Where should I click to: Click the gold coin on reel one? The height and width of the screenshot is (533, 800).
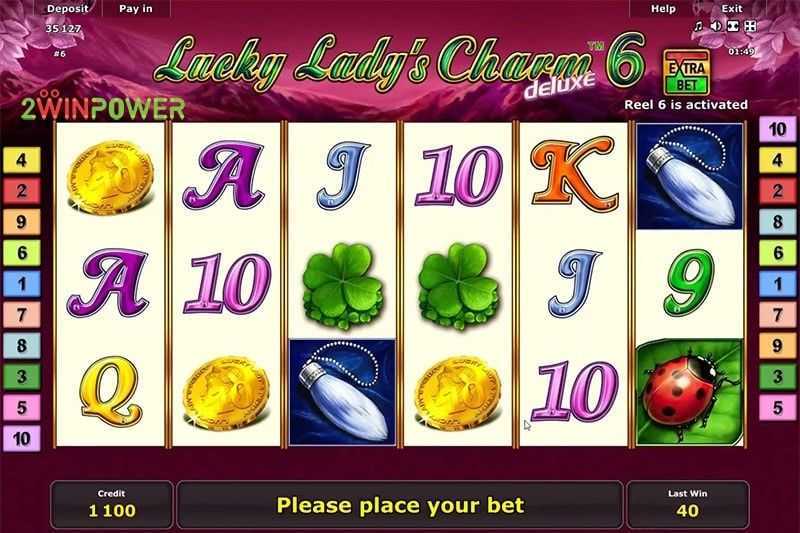[x=110, y=176]
